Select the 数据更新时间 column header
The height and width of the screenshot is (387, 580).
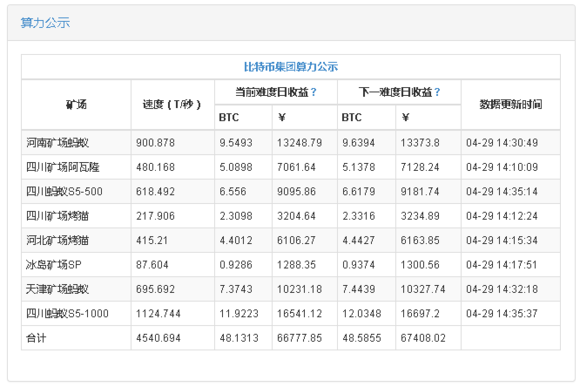click(511, 105)
